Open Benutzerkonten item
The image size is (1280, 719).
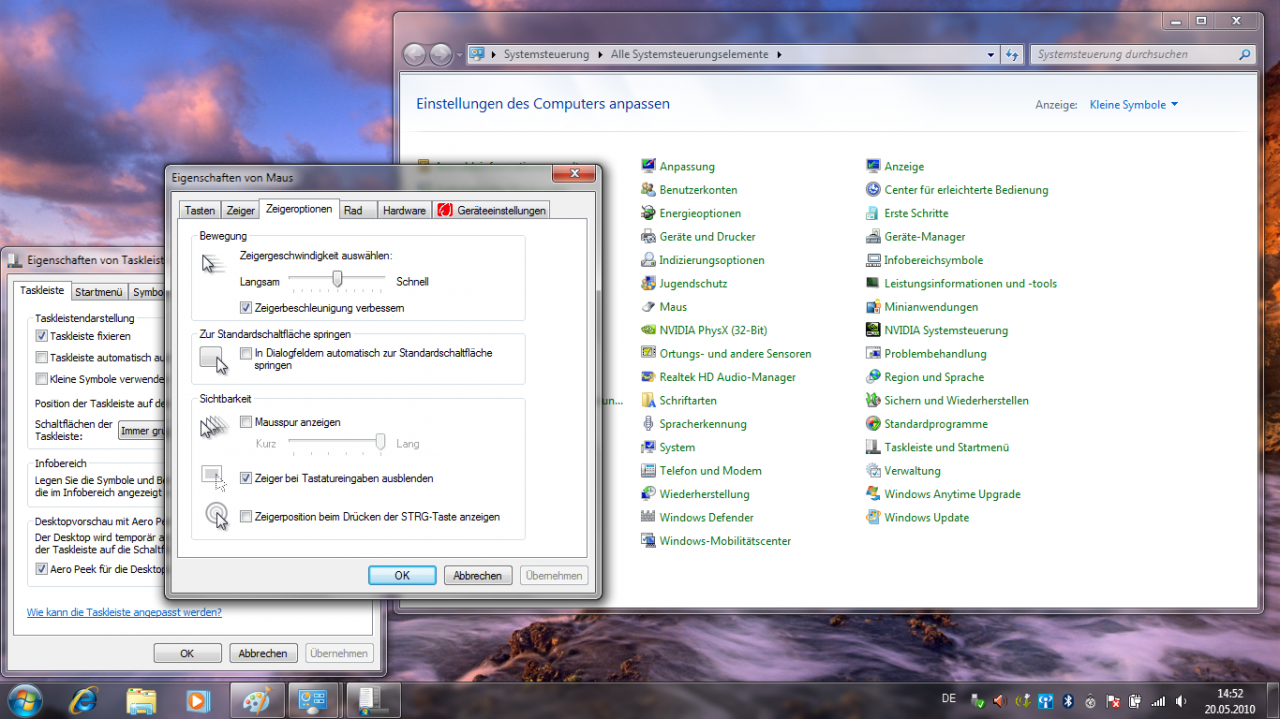(689, 190)
